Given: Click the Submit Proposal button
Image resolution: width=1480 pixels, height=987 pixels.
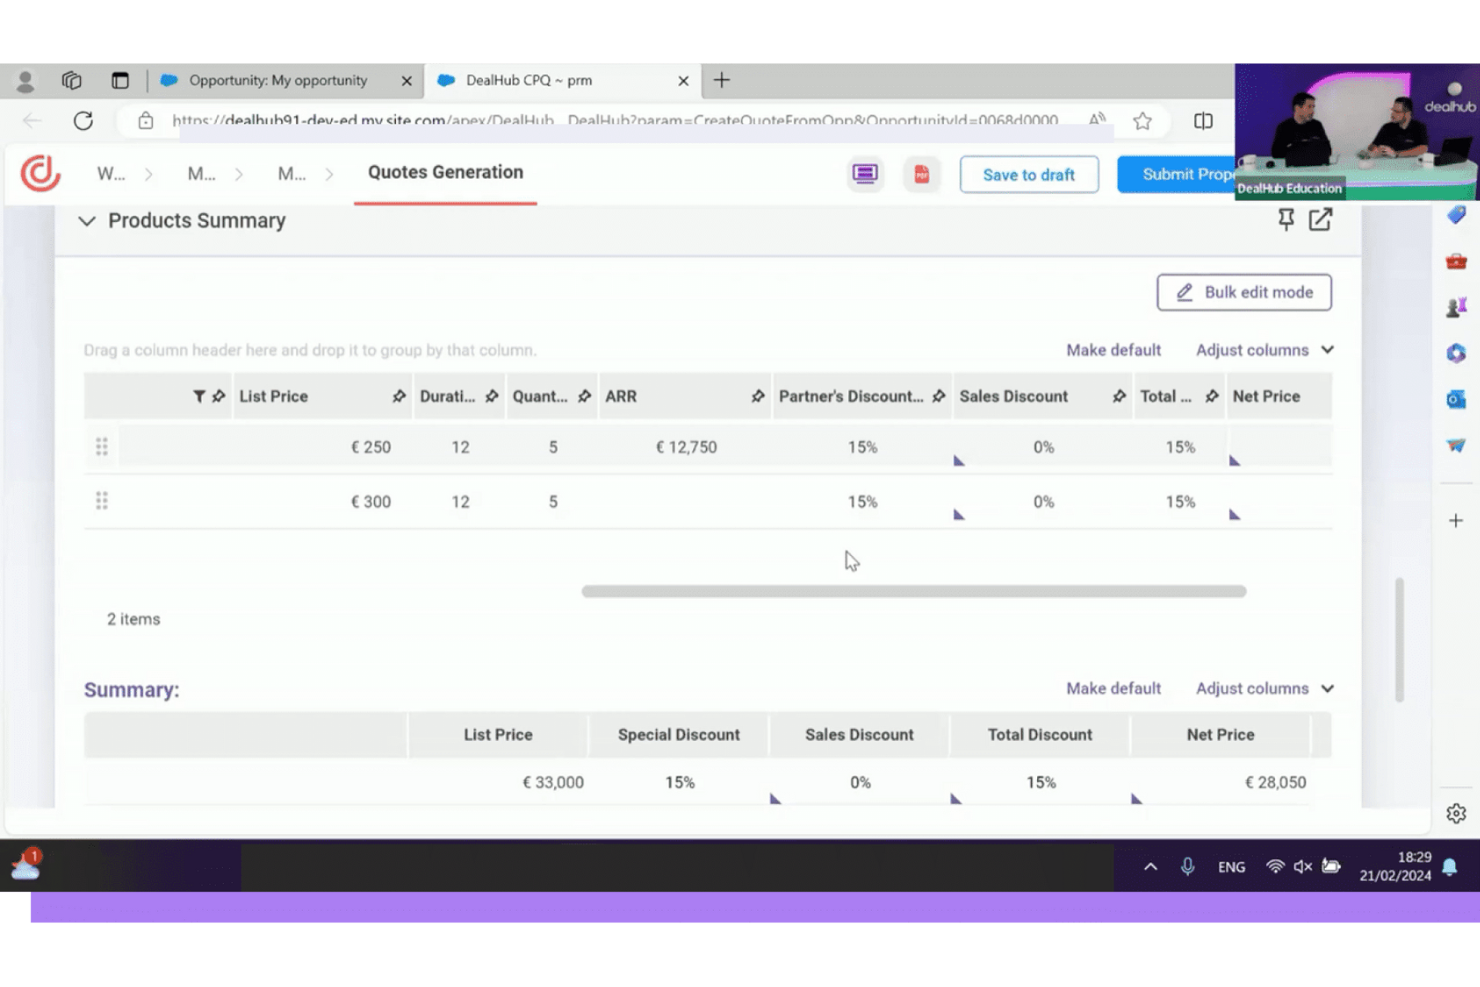Looking at the screenshot, I should 1177,174.
